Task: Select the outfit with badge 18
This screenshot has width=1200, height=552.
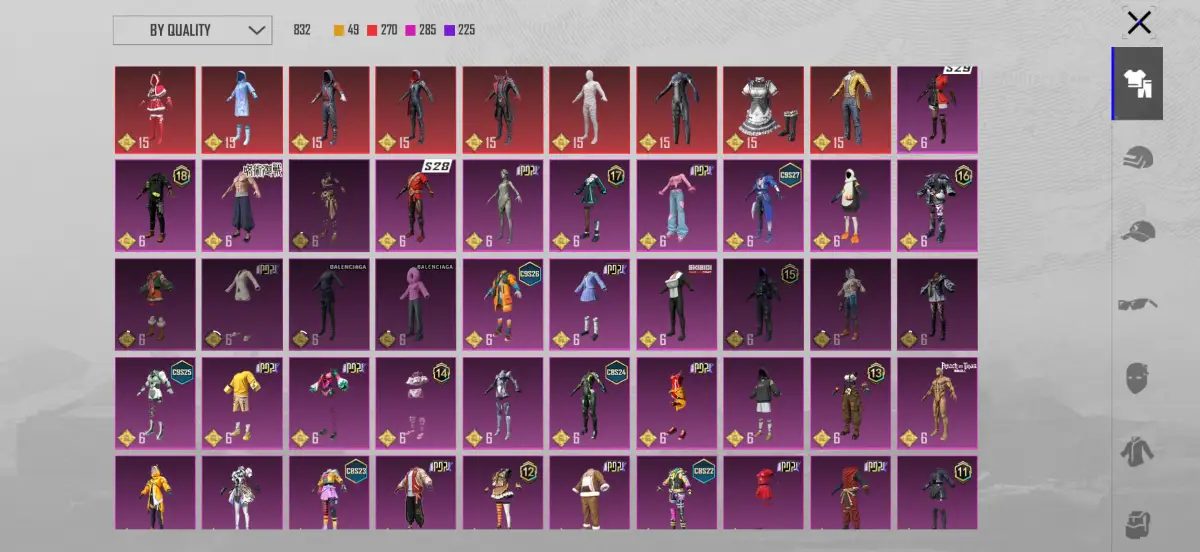Action: [x=155, y=205]
